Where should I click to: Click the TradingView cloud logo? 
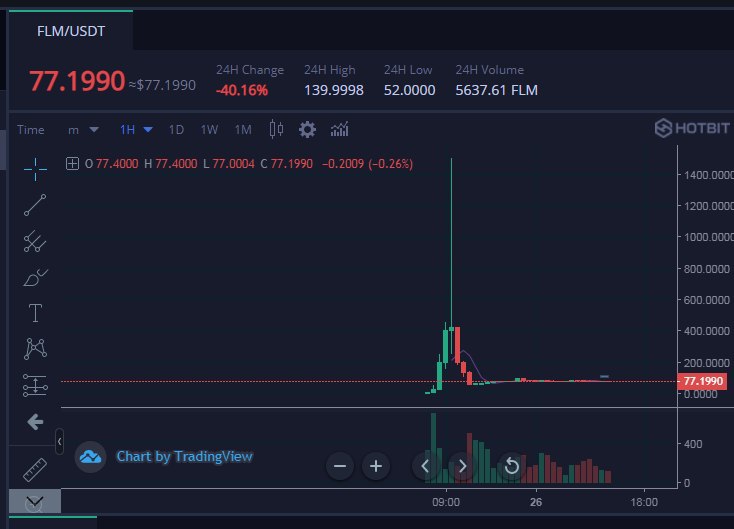tap(90, 457)
